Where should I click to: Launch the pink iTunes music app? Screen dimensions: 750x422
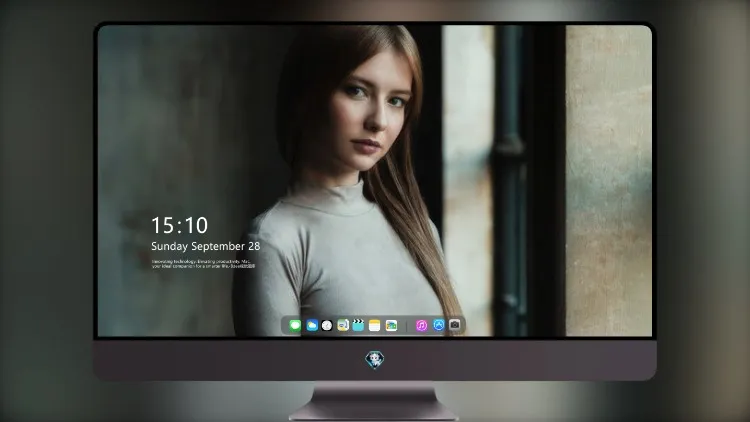421,325
